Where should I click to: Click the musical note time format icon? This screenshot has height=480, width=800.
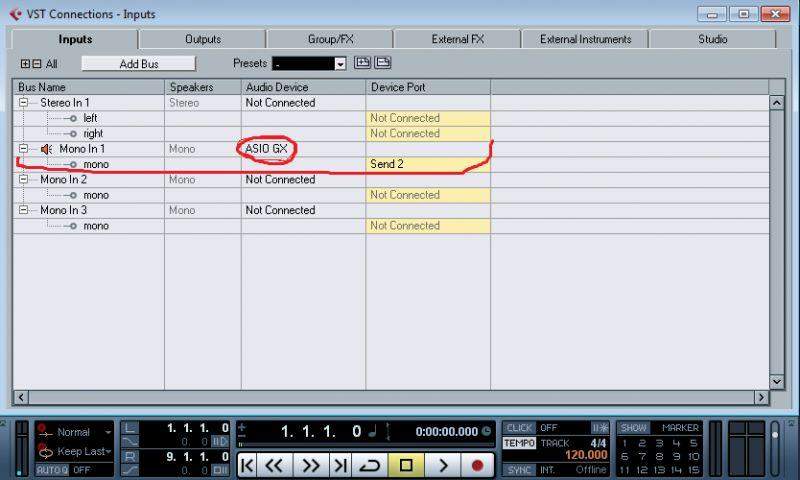tap(373, 432)
